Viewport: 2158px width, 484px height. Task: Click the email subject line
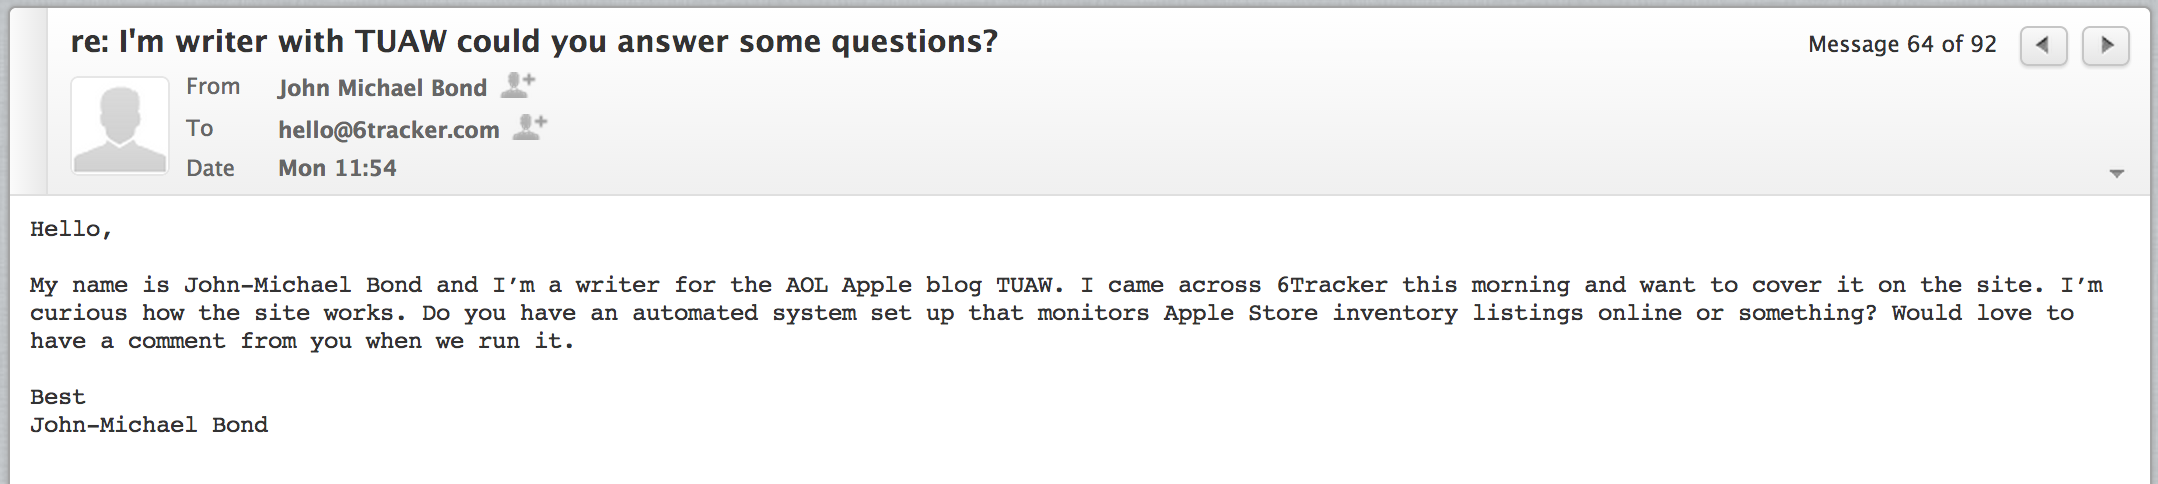pyautogui.click(x=534, y=42)
